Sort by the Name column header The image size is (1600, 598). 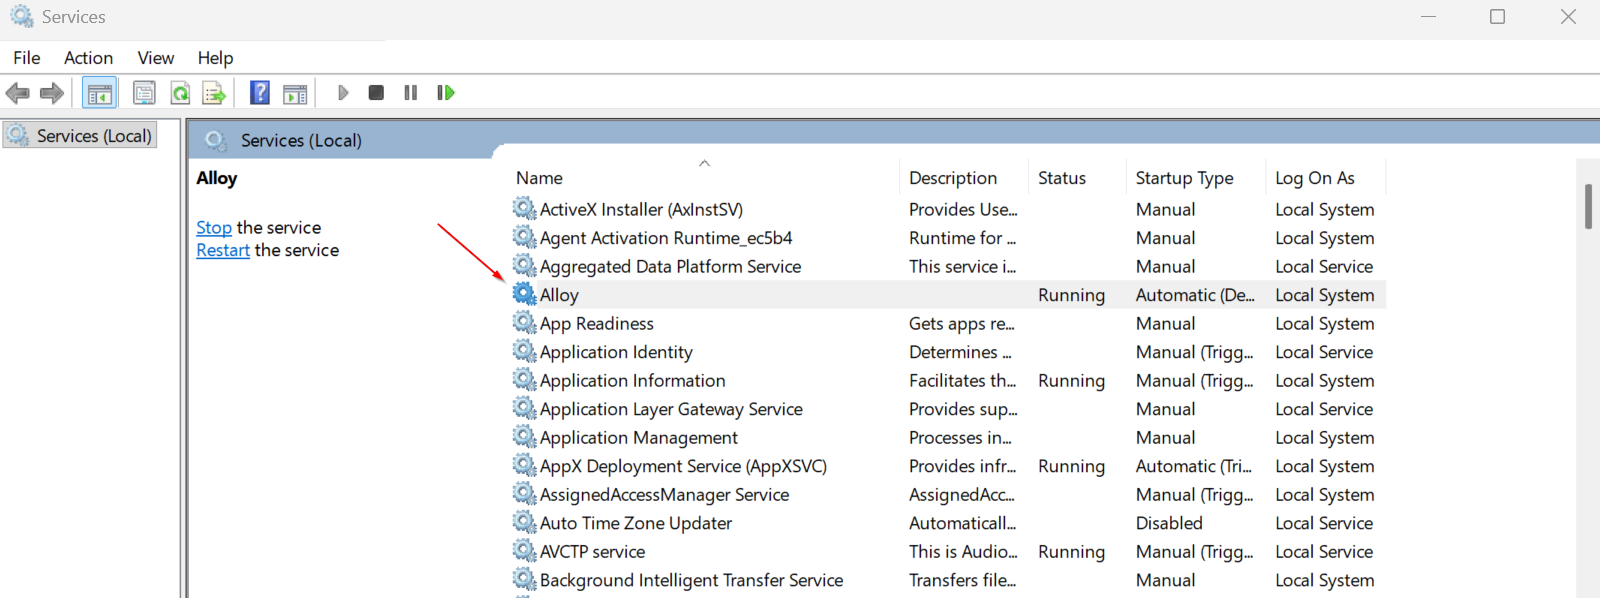click(x=703, y=178)
